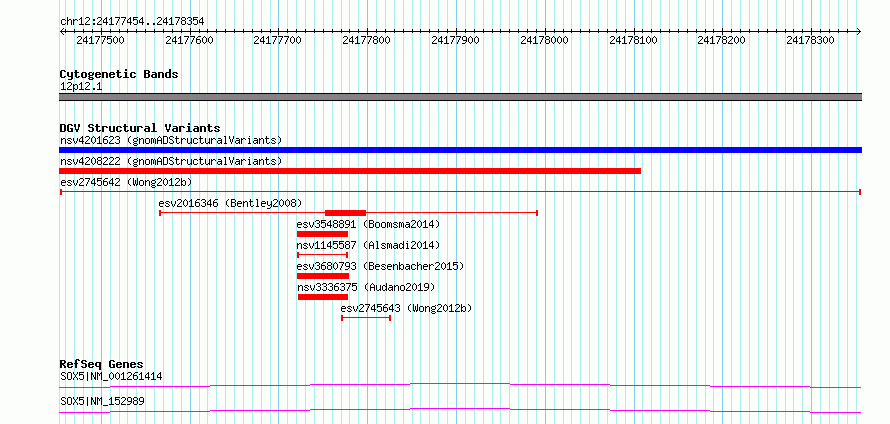Click the thick segment of esv2016346

coord(345,213)
